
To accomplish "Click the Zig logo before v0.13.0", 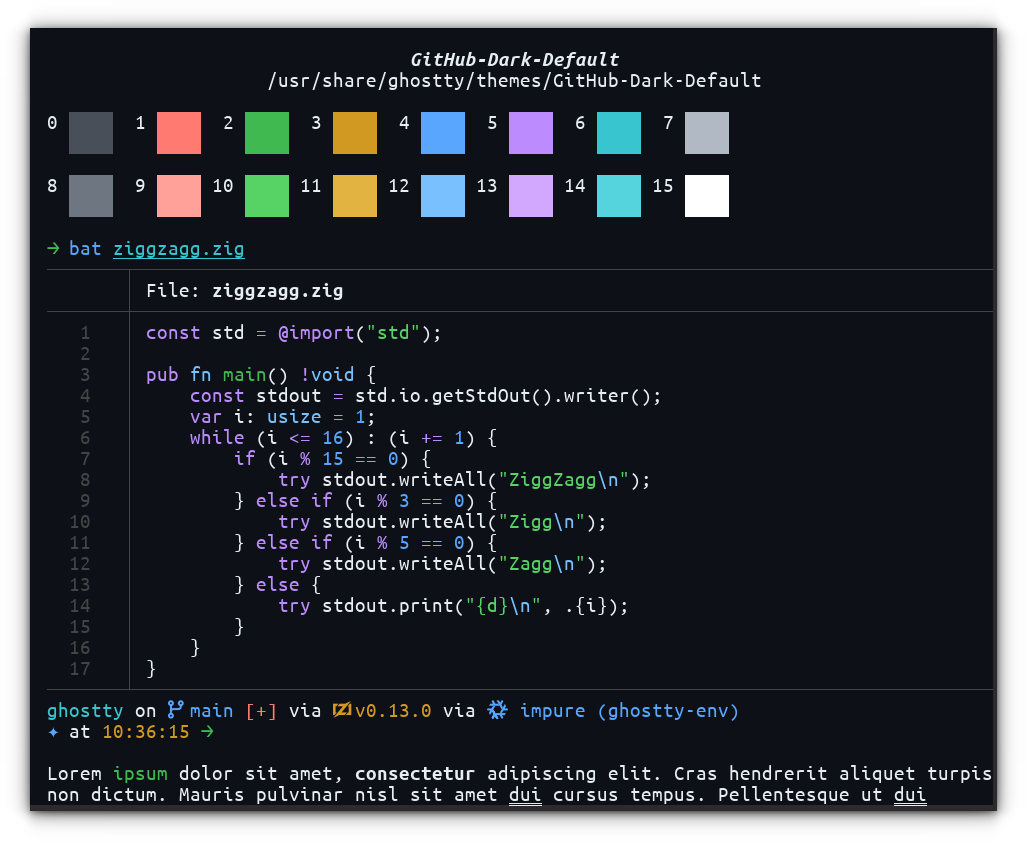I will (341, 710).
